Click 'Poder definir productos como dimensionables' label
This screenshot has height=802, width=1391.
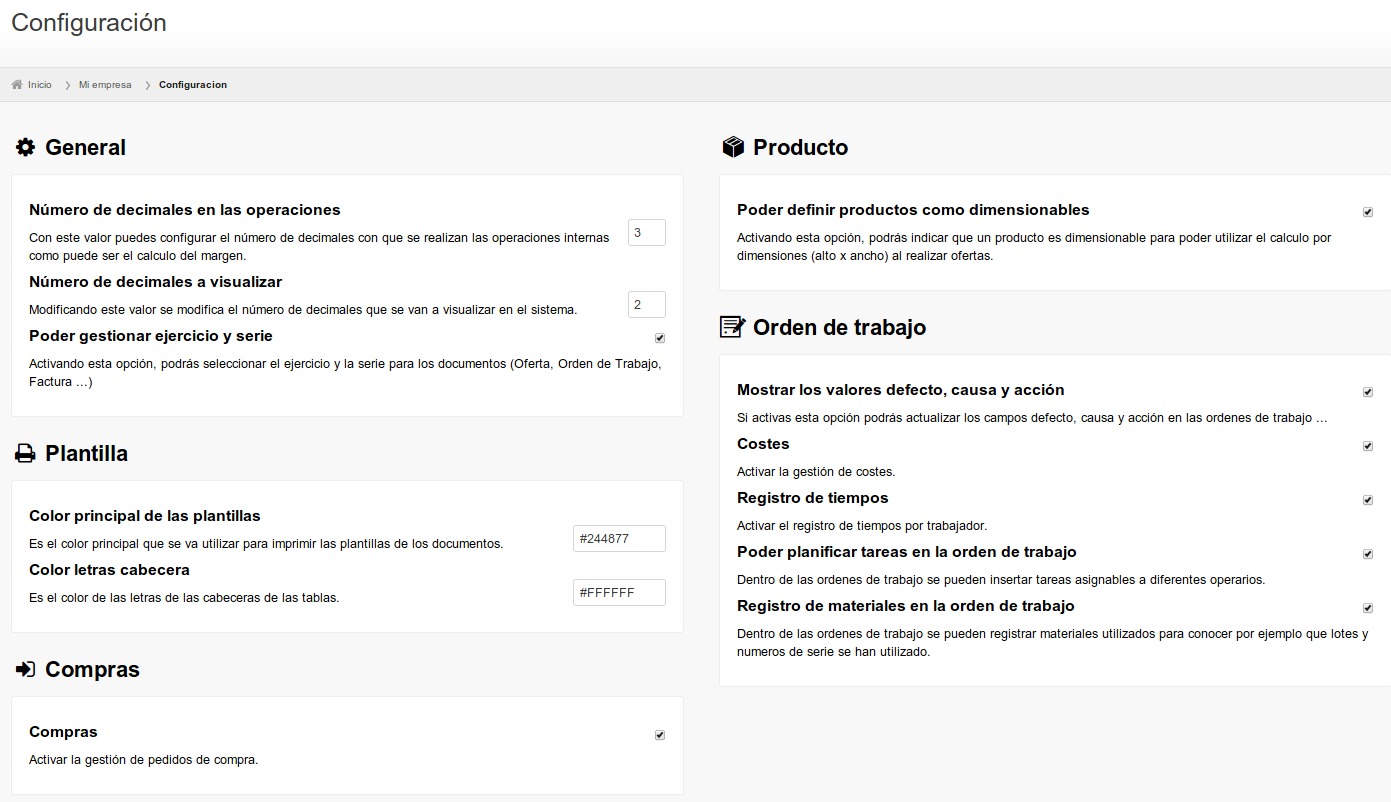coord(913,210)
